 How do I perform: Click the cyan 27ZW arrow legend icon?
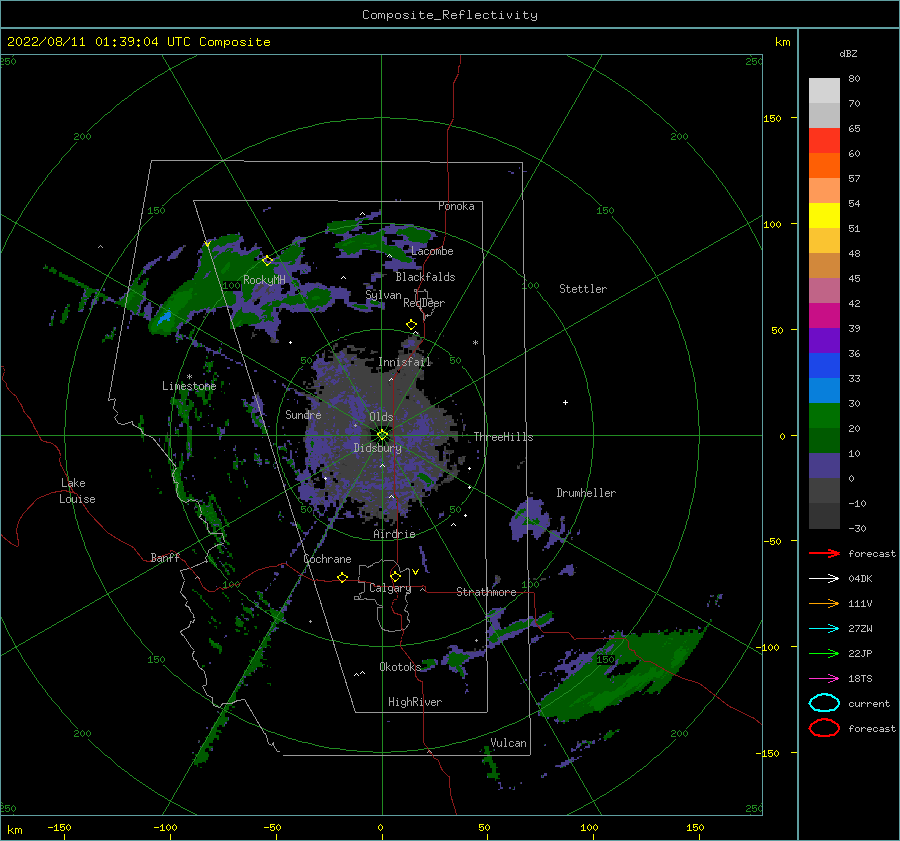coord(824,629)
